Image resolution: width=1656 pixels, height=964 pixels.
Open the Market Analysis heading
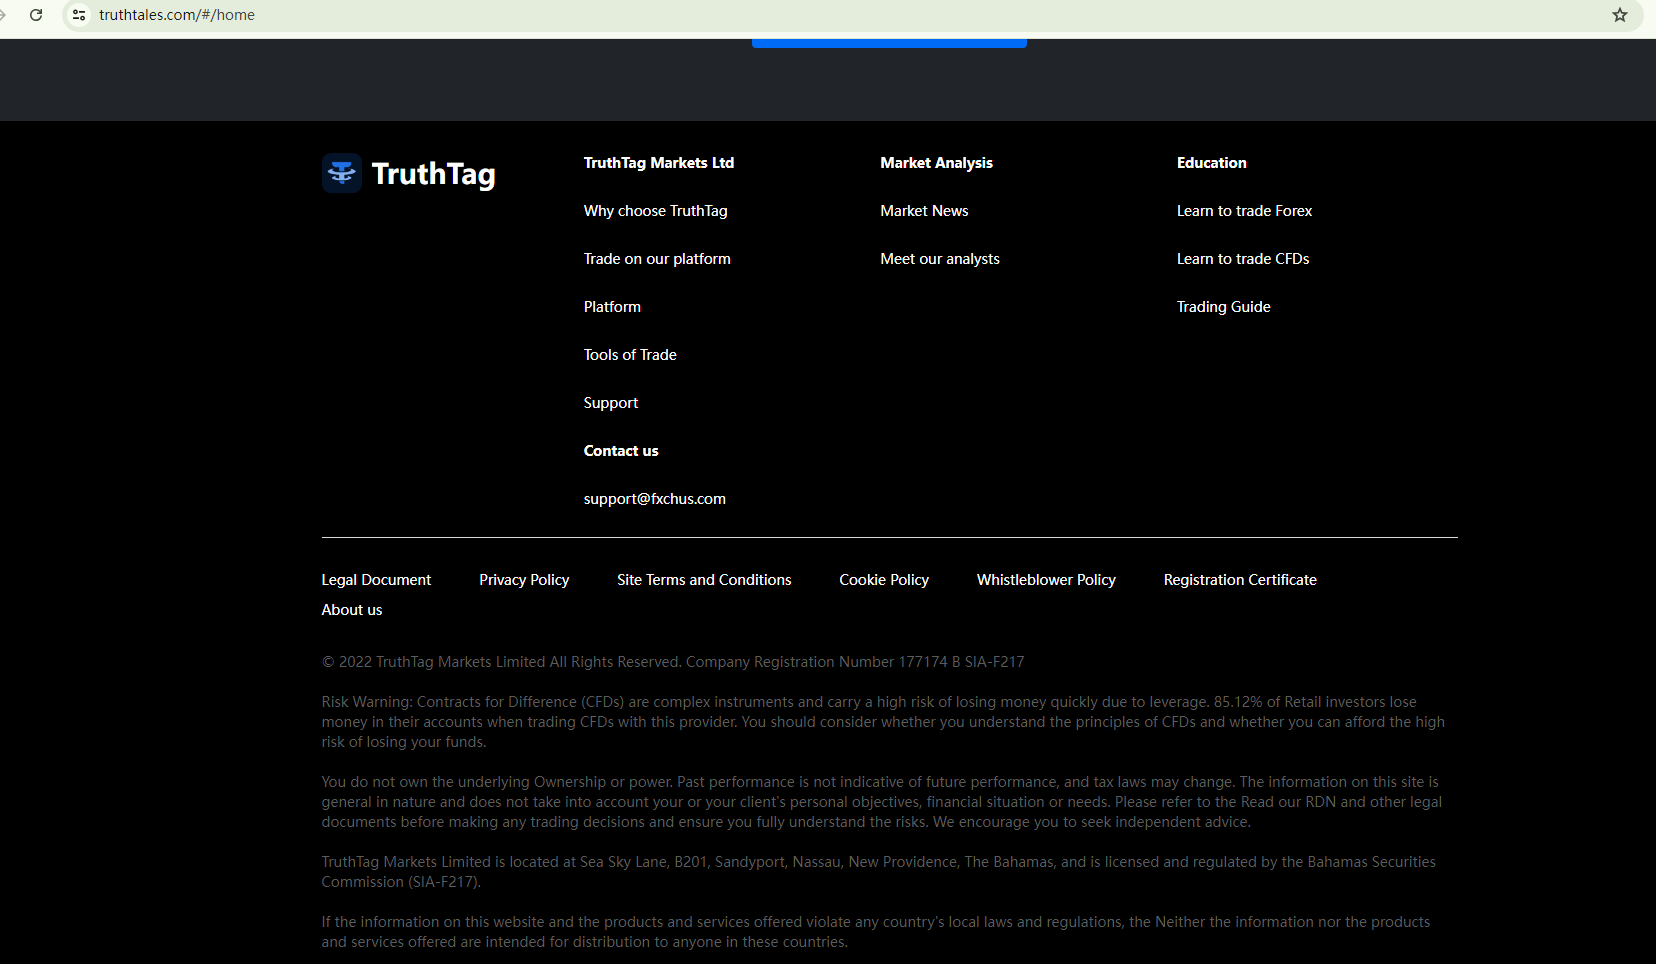(937, 163)
